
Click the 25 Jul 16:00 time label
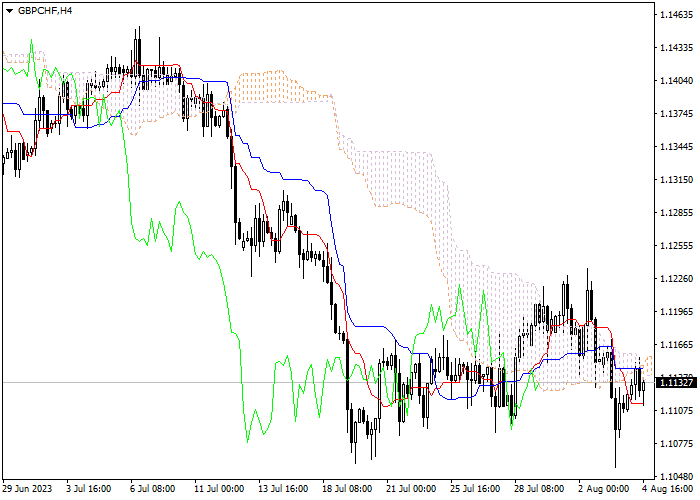(x=475, y=489)
